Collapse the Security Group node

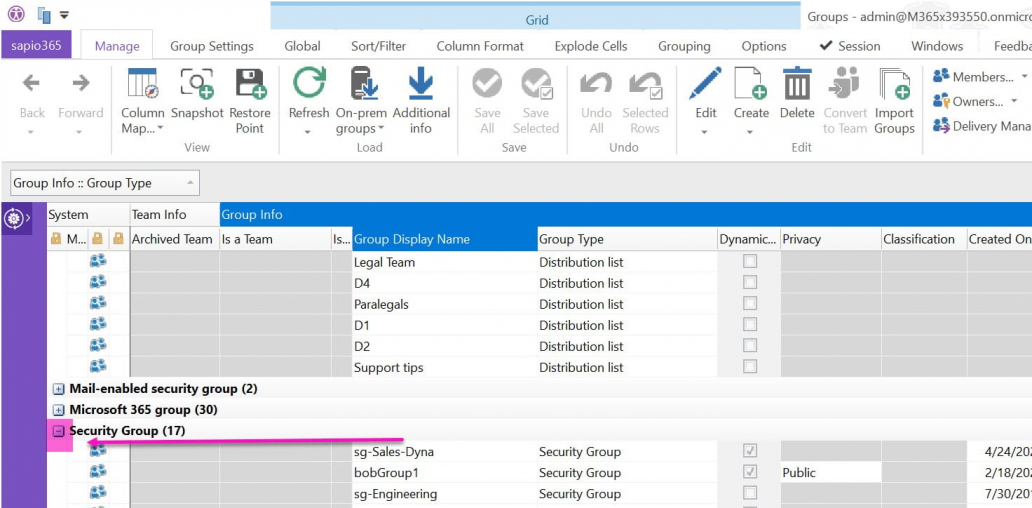click(x=59, y=431)
